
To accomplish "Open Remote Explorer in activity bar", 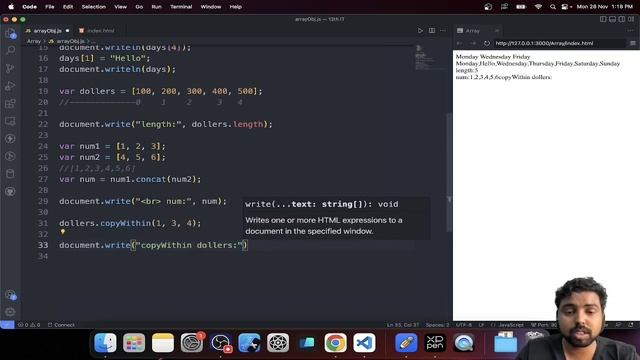I will (x=10, y=121).
